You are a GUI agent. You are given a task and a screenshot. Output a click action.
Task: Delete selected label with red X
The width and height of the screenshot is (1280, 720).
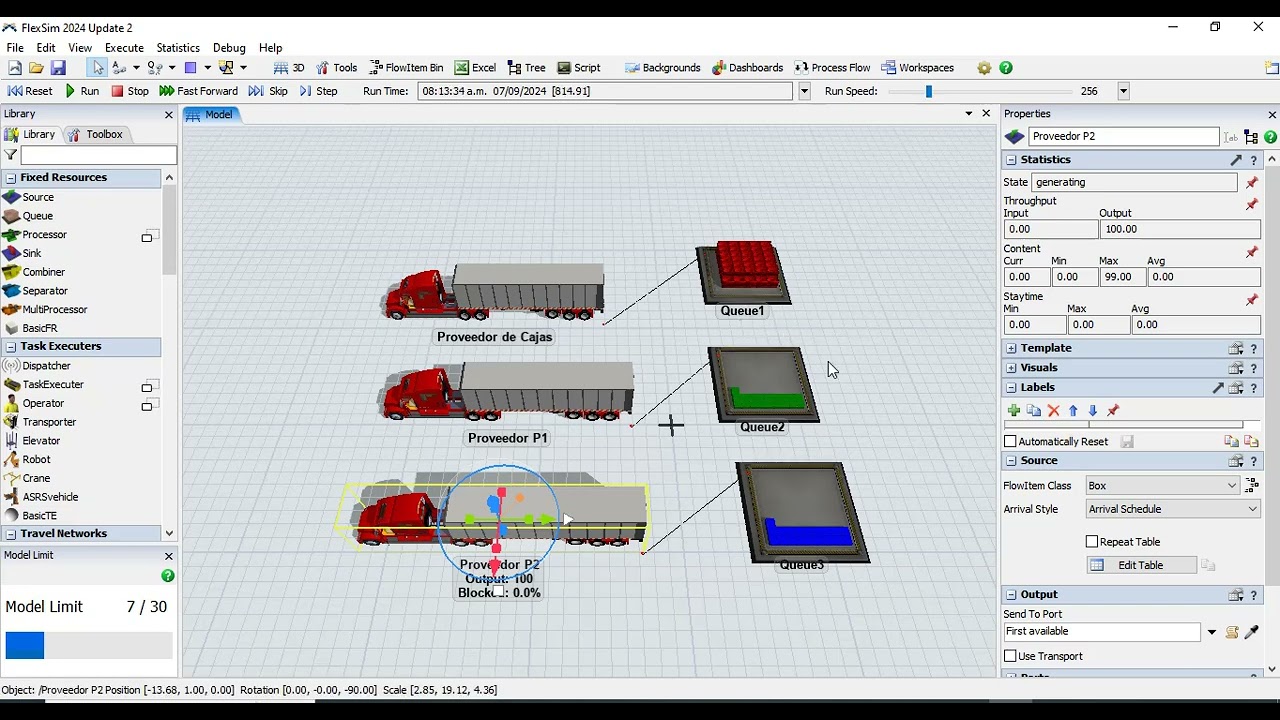1053,411
